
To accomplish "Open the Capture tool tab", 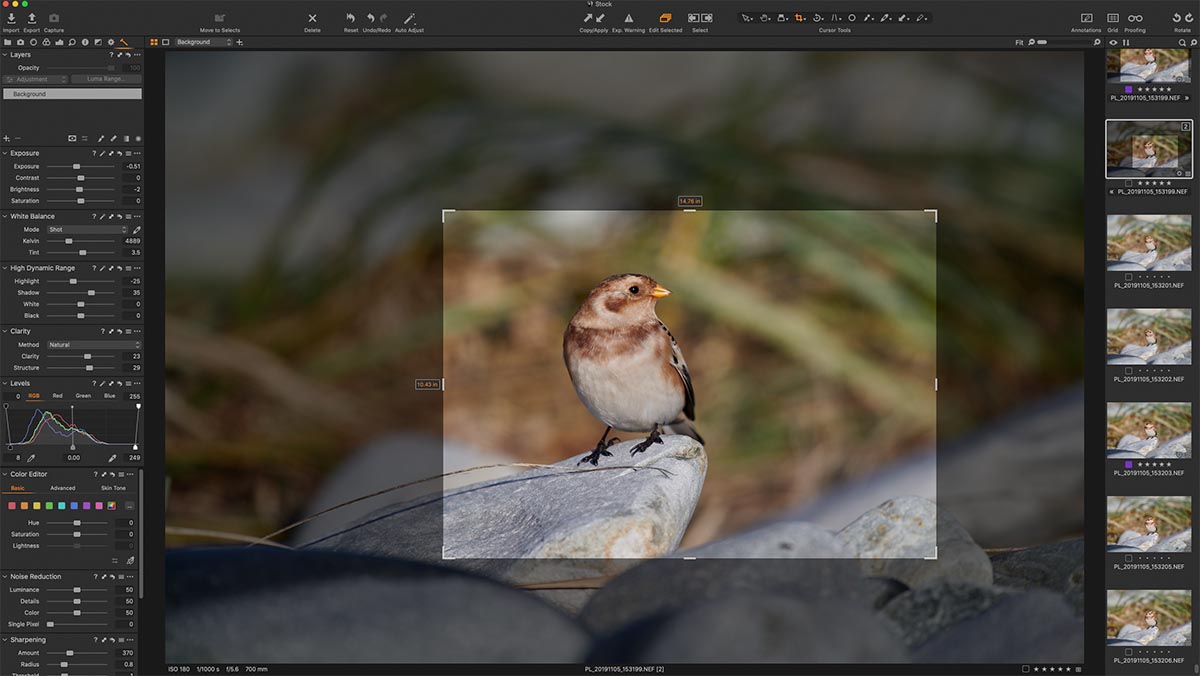I will click(20, 42).
